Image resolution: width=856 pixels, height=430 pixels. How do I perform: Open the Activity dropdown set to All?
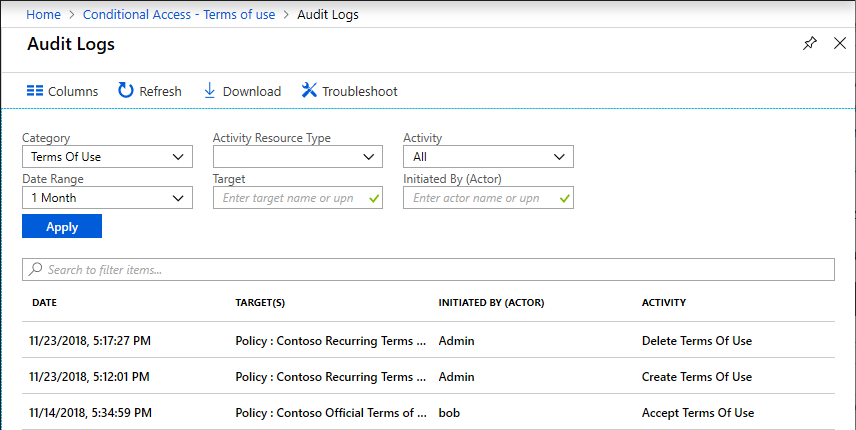point(488,157)
